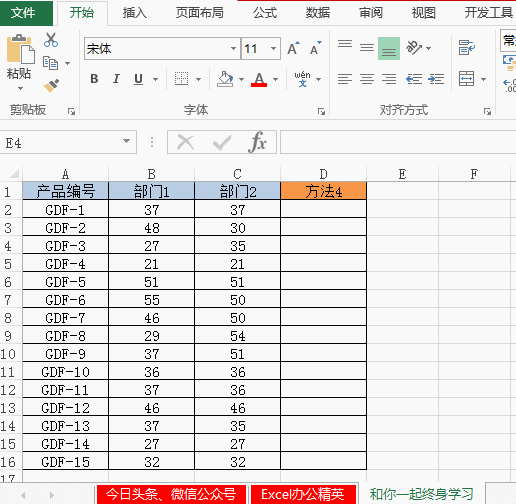The image size is (516, 504).
Task: Click the highlighted bottom align button
Action: point(389,48)
